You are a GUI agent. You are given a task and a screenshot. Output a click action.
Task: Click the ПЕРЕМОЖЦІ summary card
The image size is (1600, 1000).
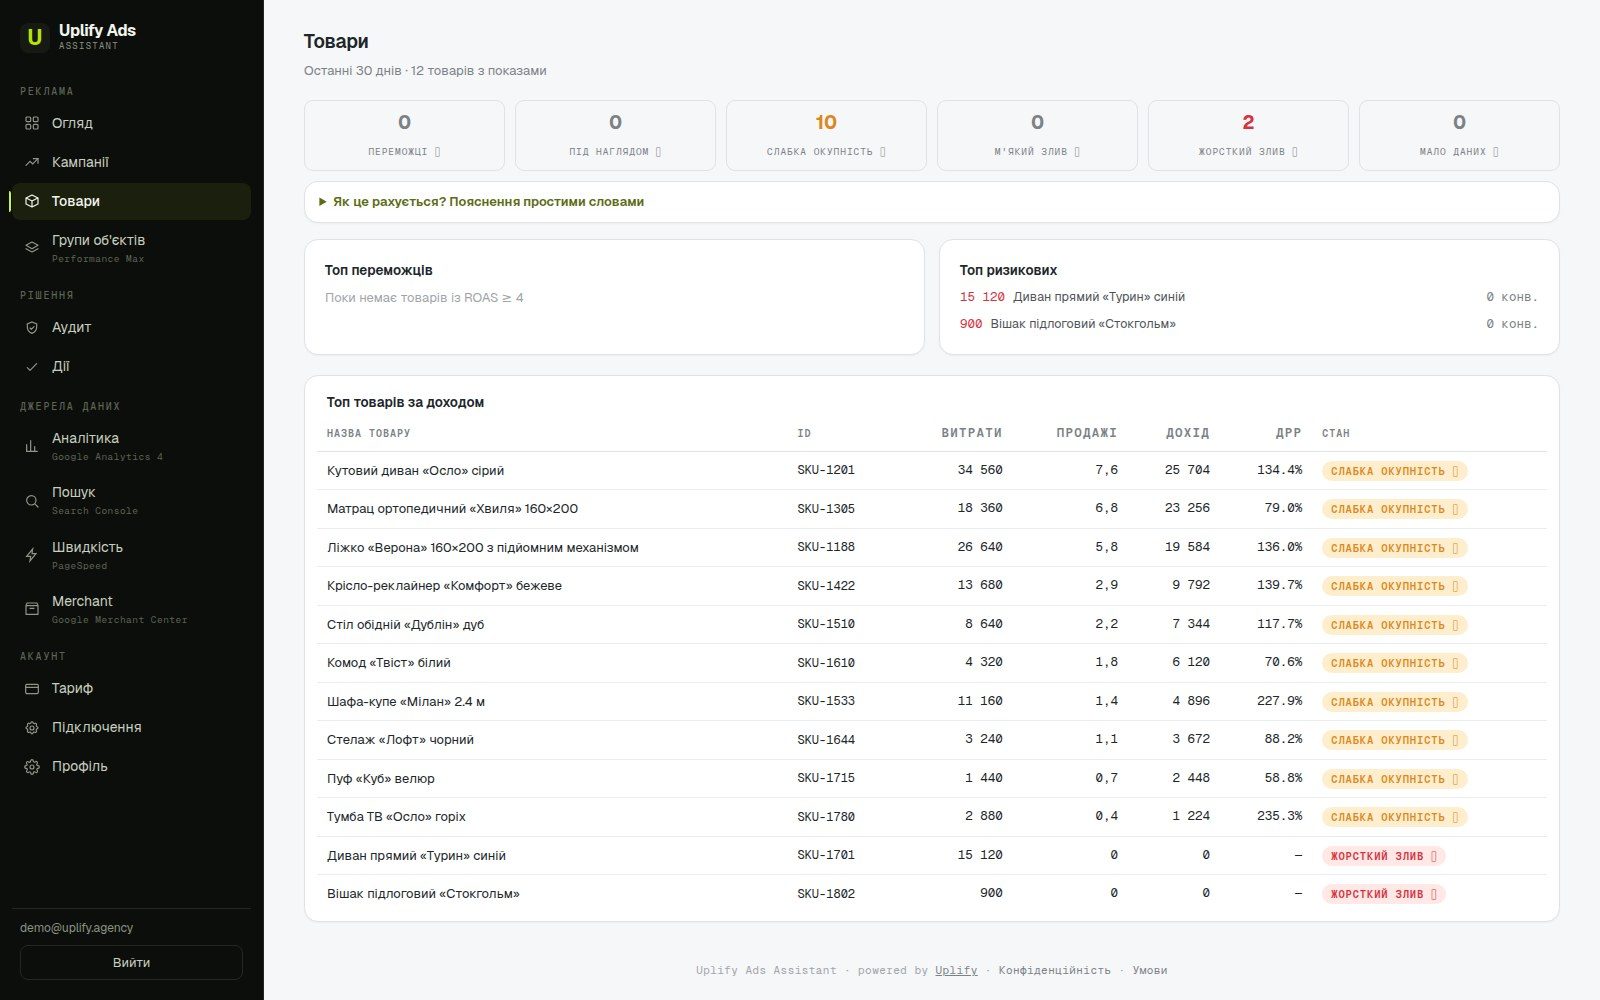404,135
